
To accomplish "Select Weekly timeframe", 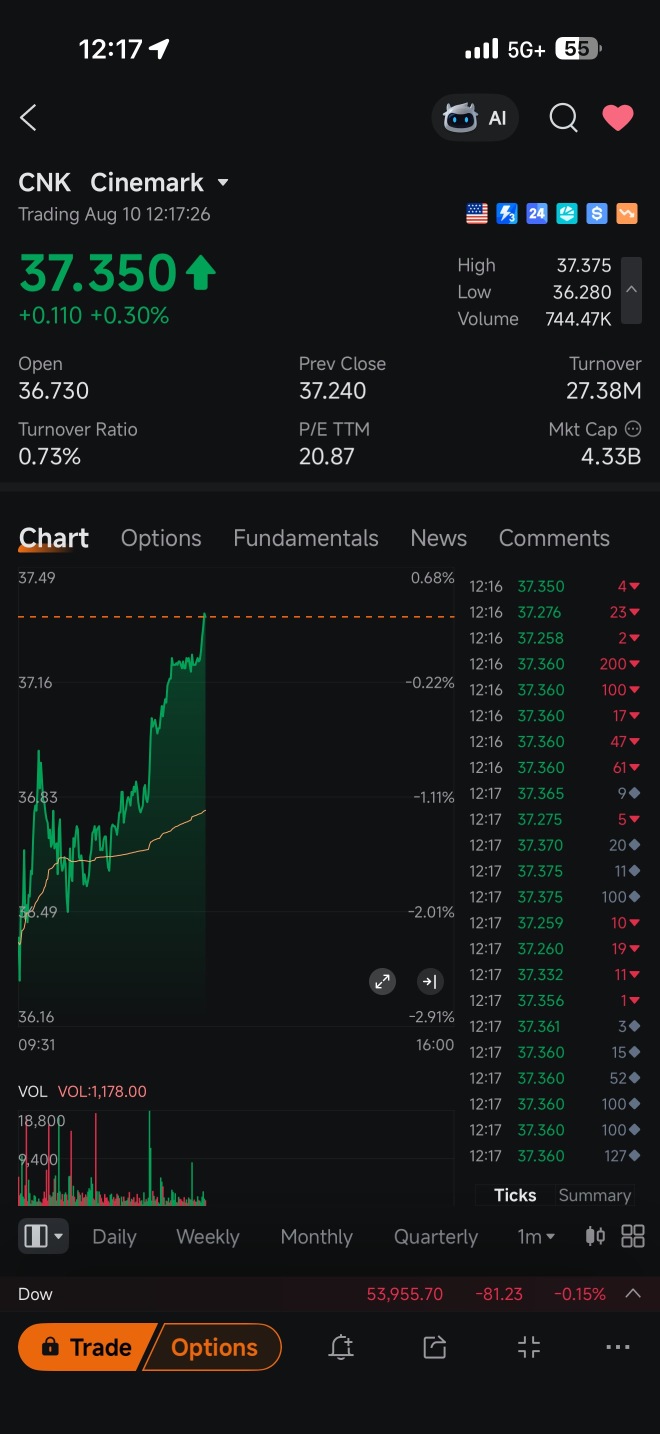I will click(x=208, y=1237).
